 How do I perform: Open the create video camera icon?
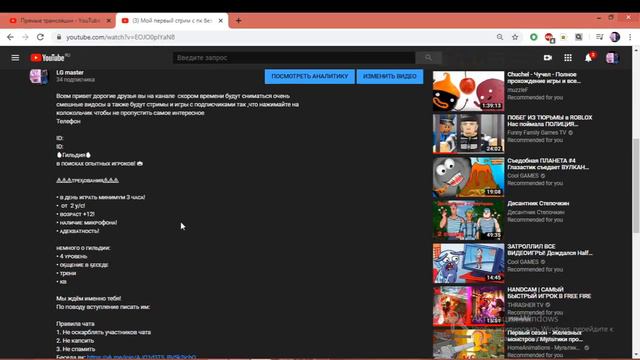(548, 58)
